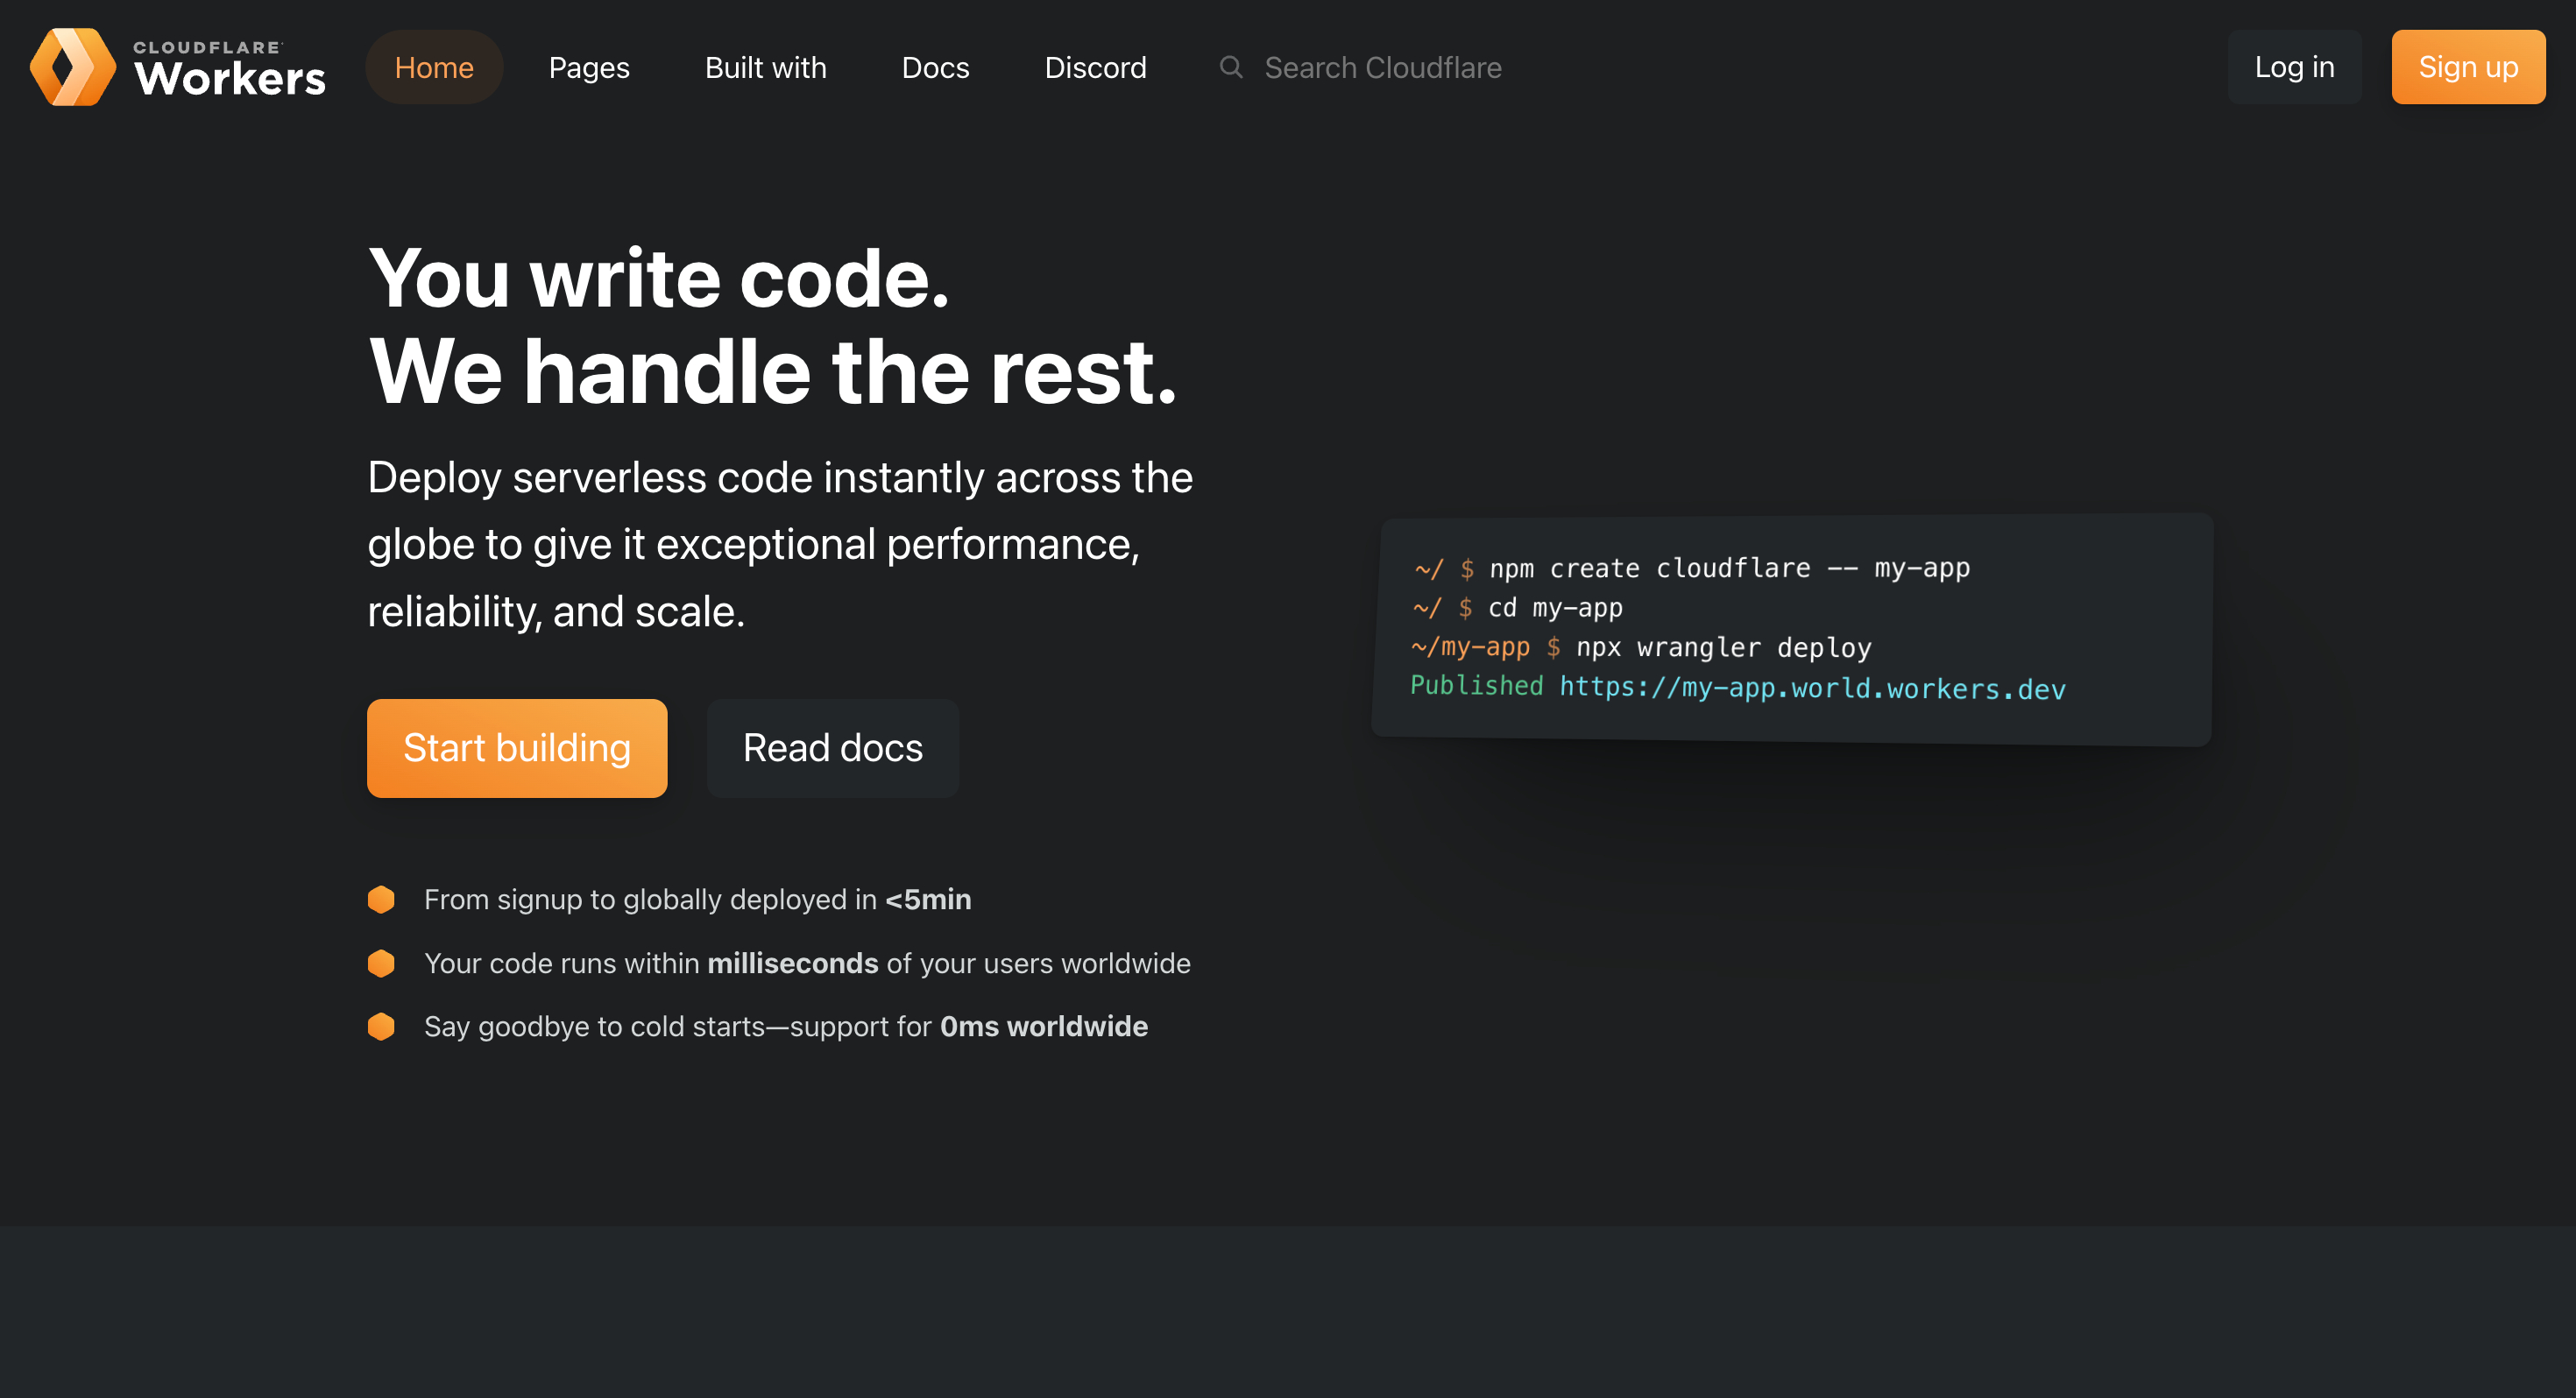Click the search magnifier icon
This screenshot has width=2576, height=1398.
1231,67
